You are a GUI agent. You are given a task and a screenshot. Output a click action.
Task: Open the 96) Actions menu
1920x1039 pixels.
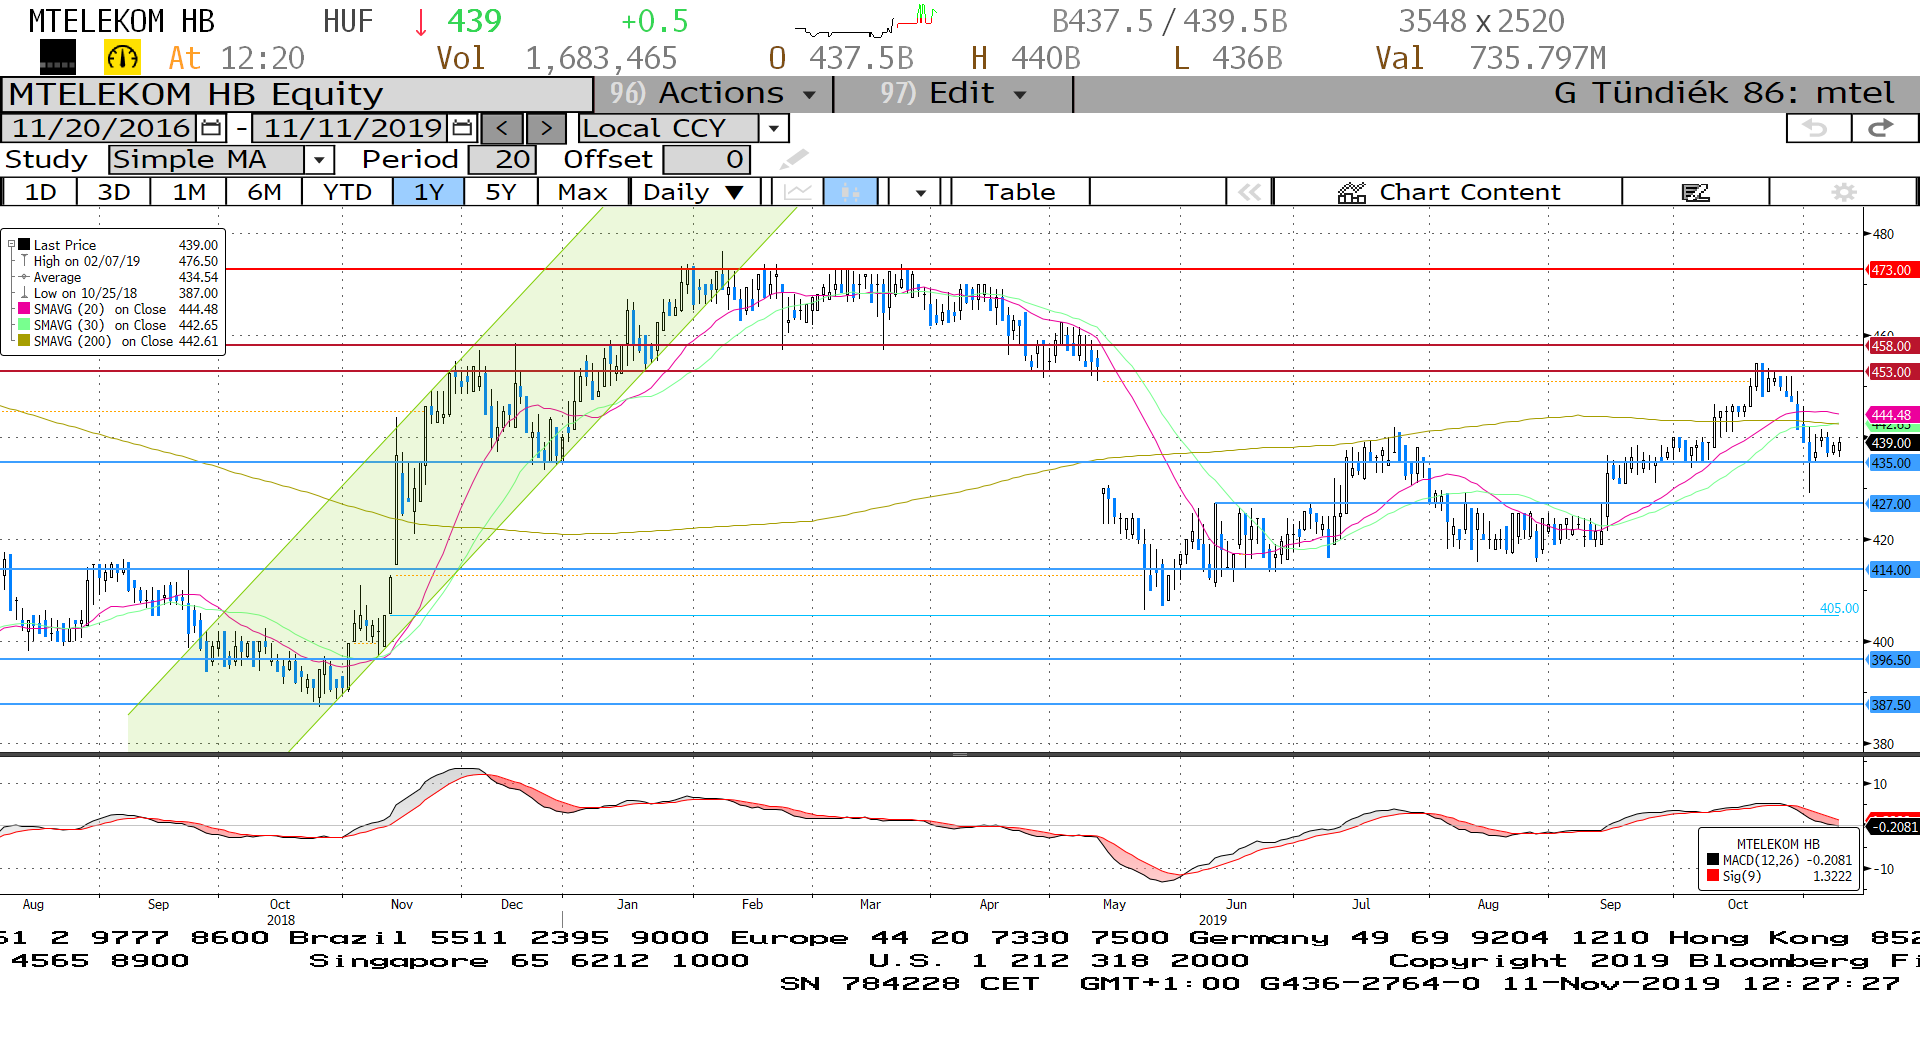pos(713,94)
